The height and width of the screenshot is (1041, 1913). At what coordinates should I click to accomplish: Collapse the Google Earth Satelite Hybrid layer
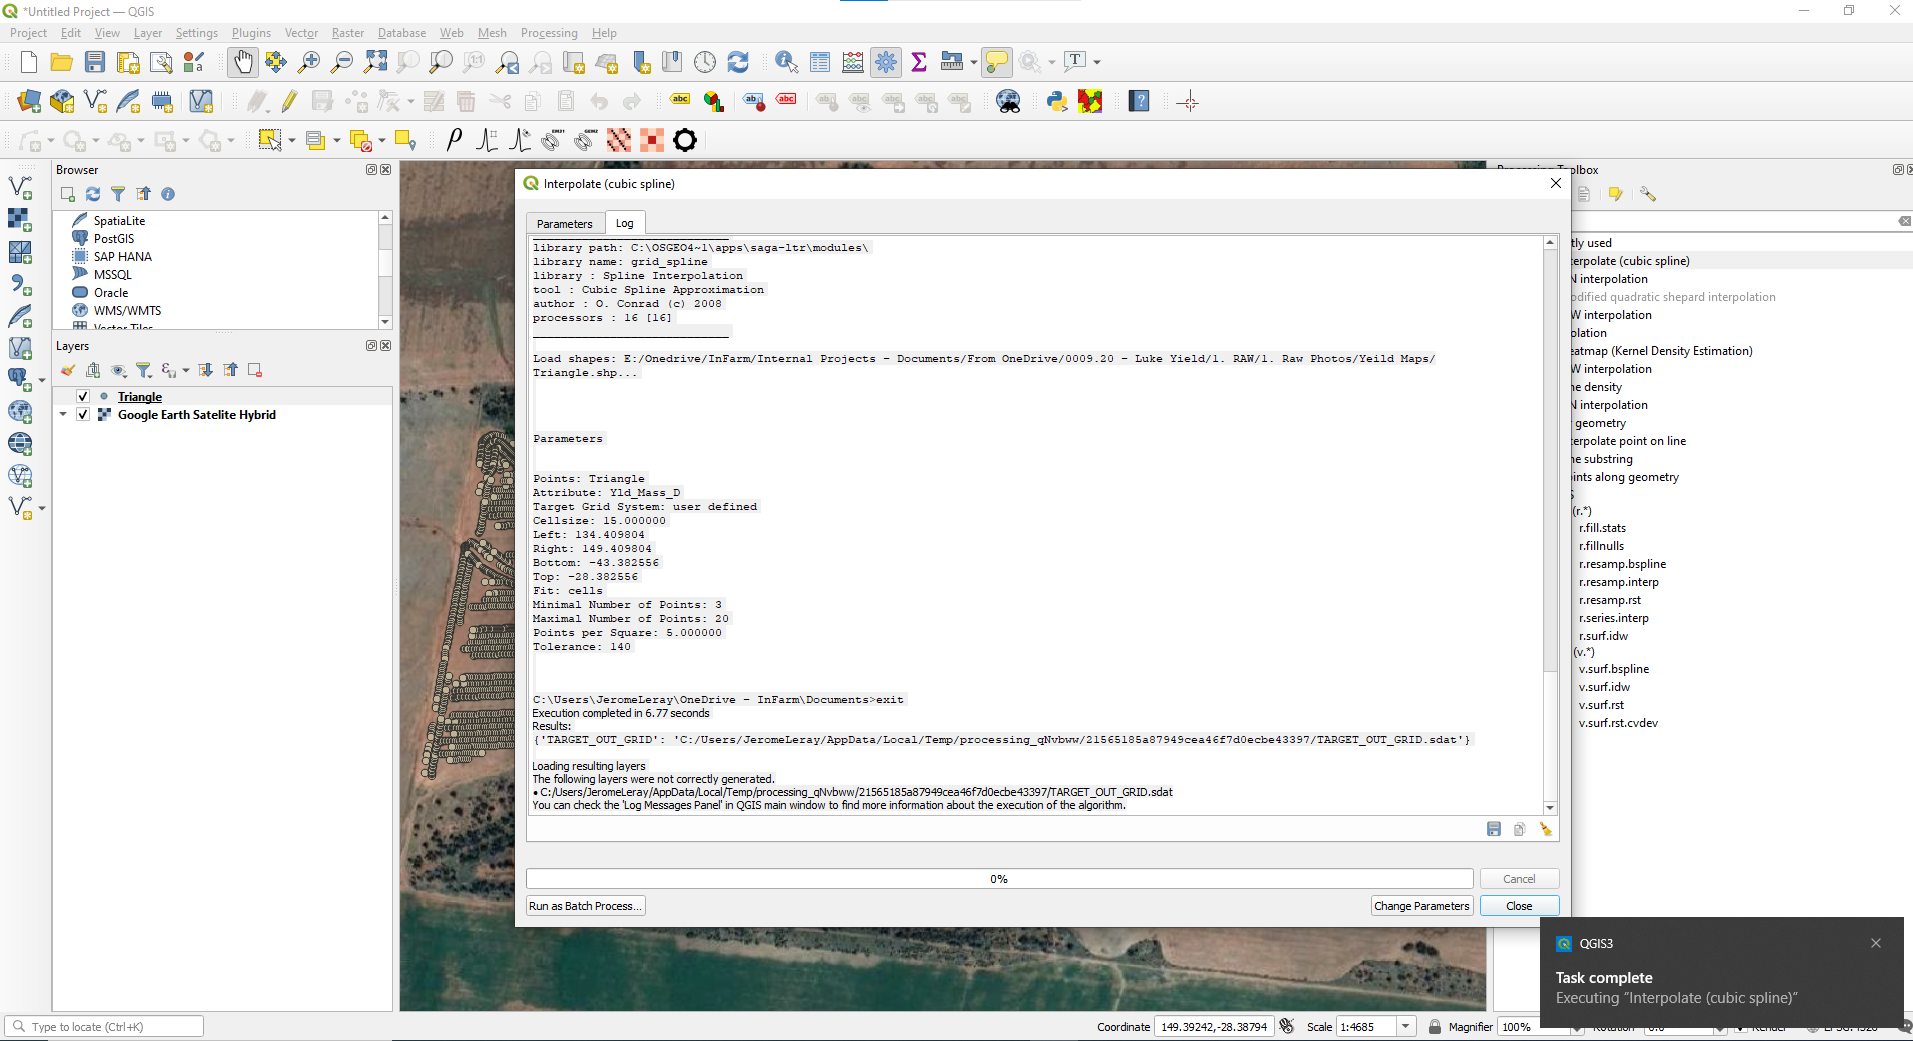coord(63,415)
